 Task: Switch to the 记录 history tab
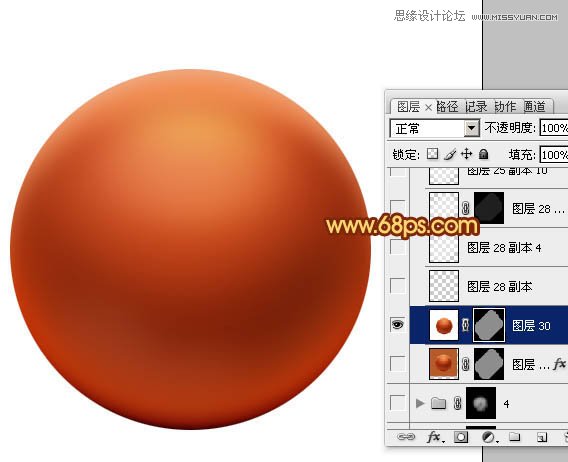click(476, 107)
